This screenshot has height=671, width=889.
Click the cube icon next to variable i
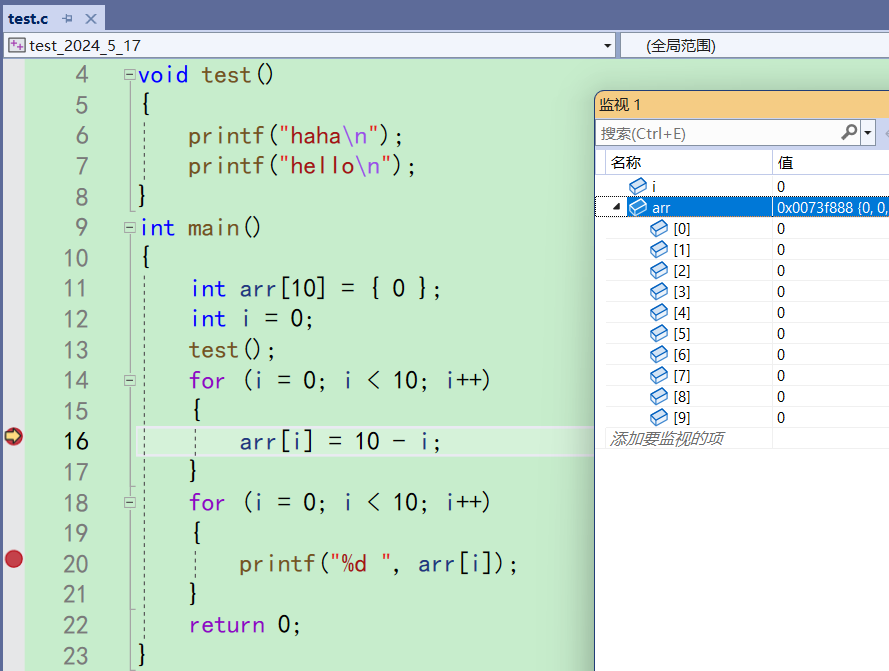638,186
